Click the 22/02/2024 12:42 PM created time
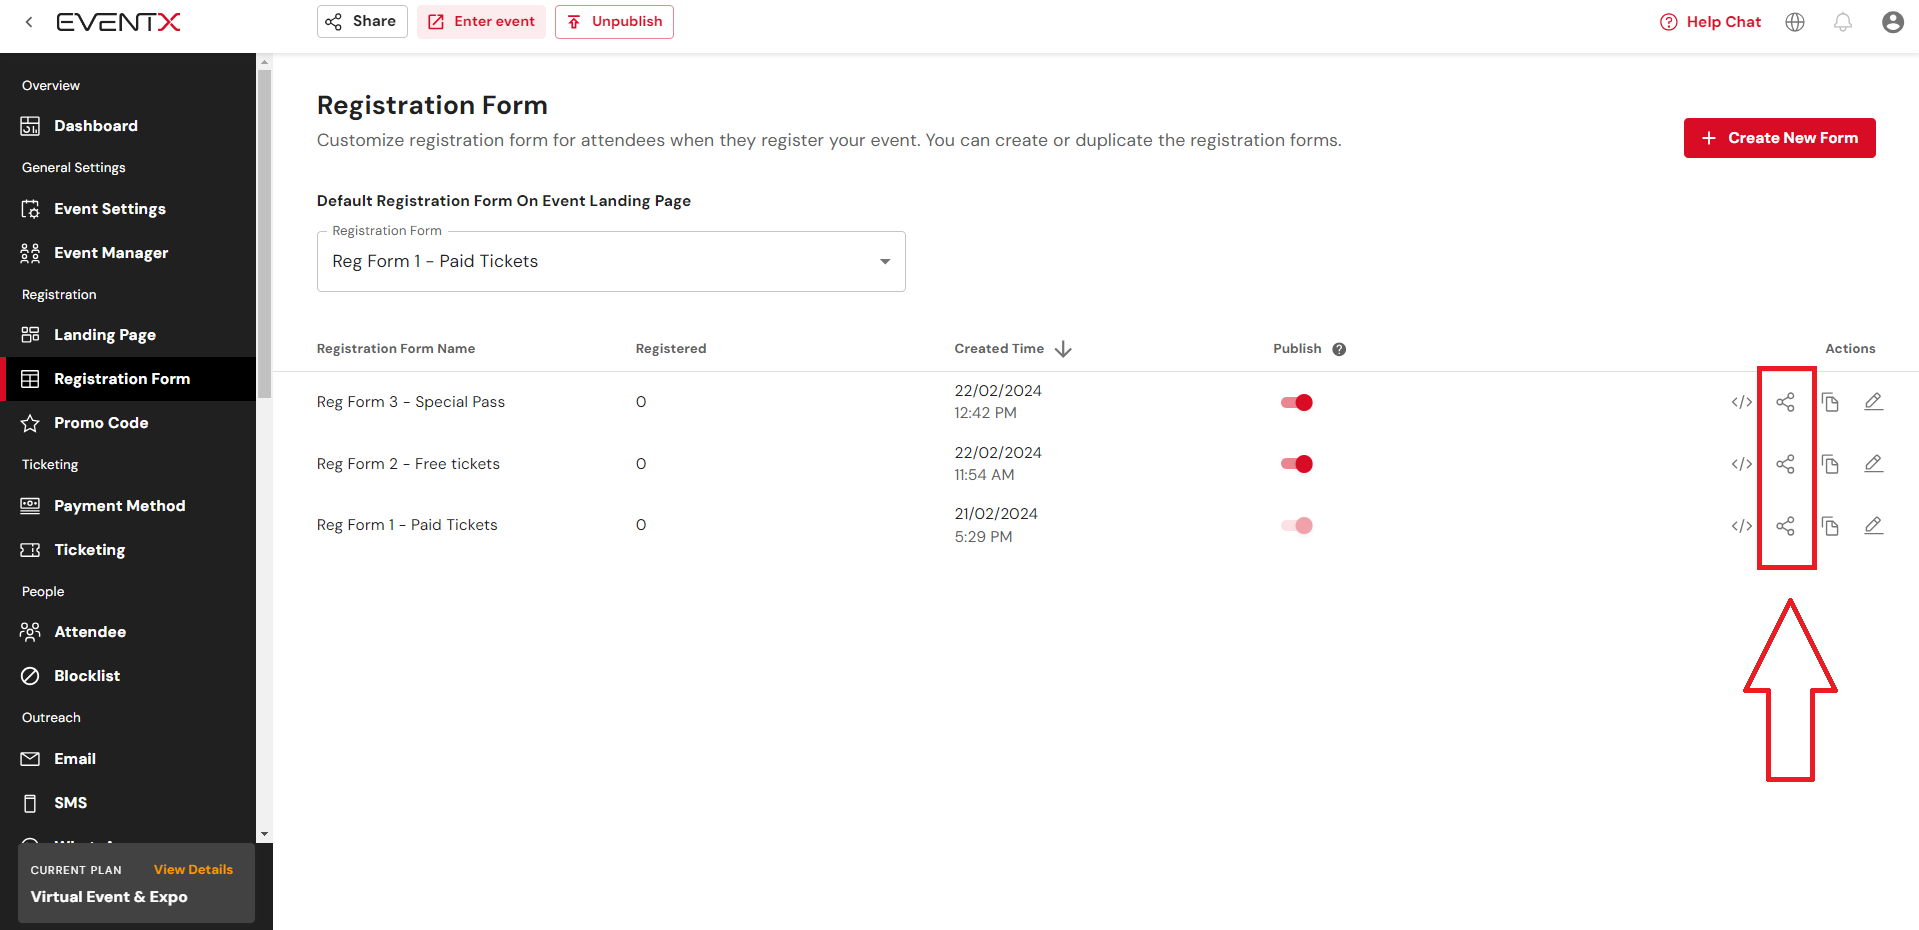This screenshot has height=930, width=1919. coord(998,402)
